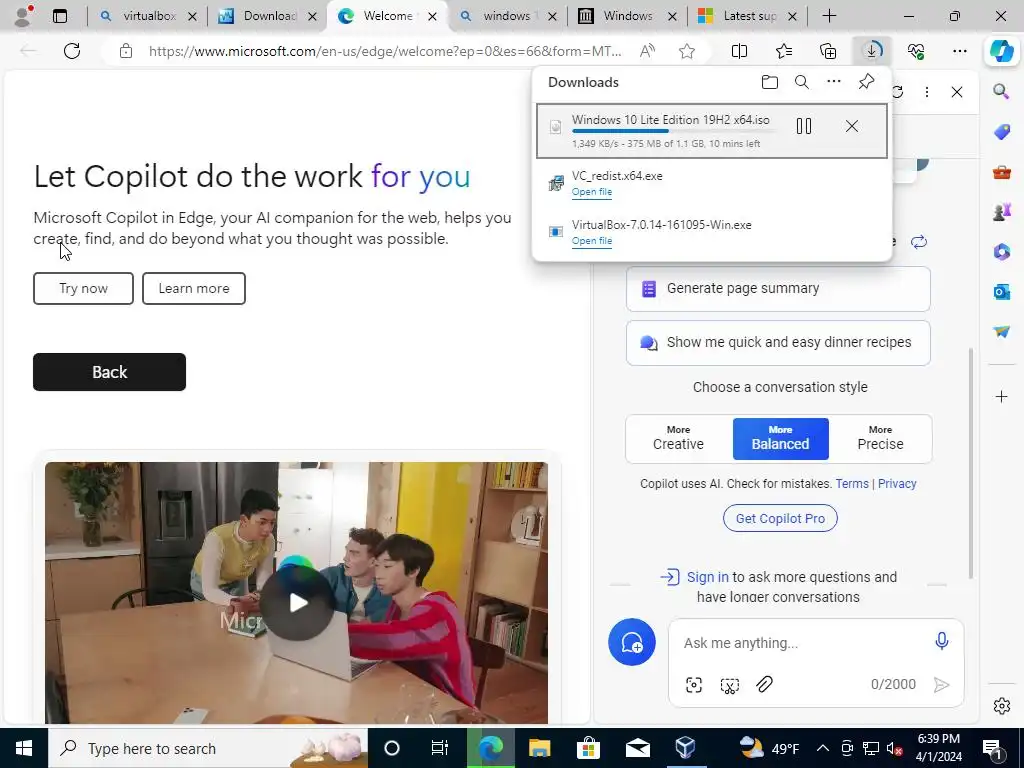Pause the Windows 10 Lite ISO download
This screenshot has height=768, width=1024.
804,126
